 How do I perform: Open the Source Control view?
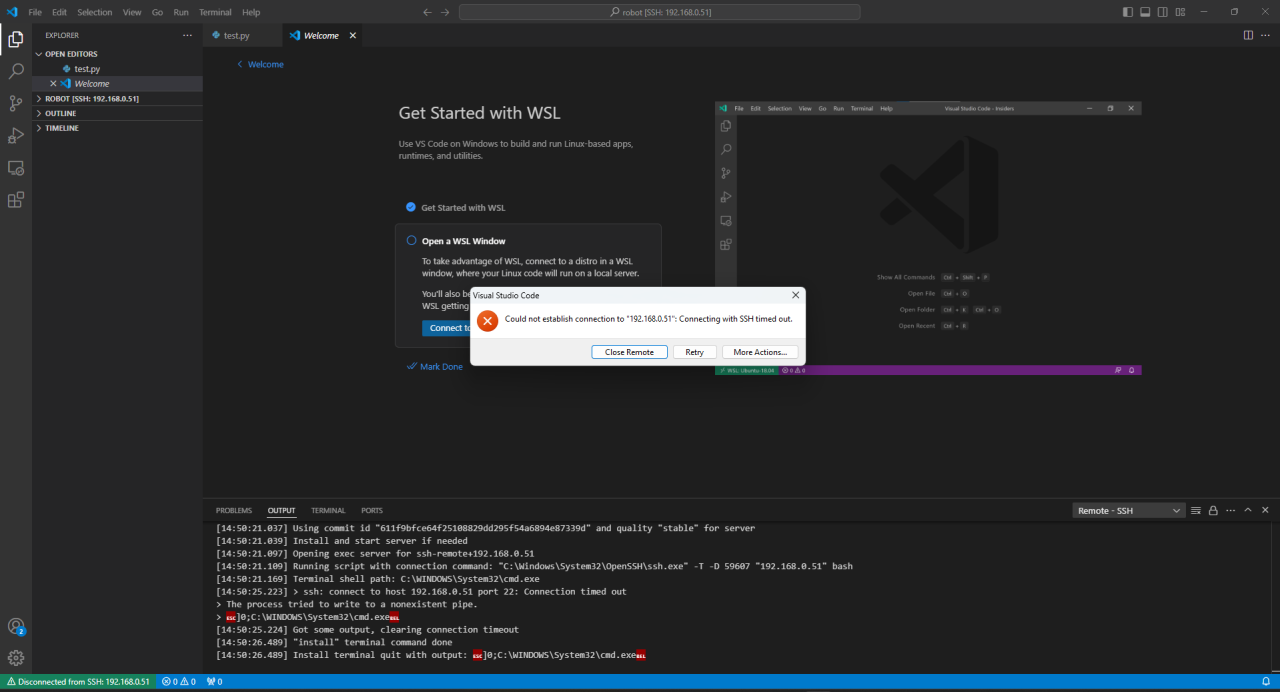15,103
